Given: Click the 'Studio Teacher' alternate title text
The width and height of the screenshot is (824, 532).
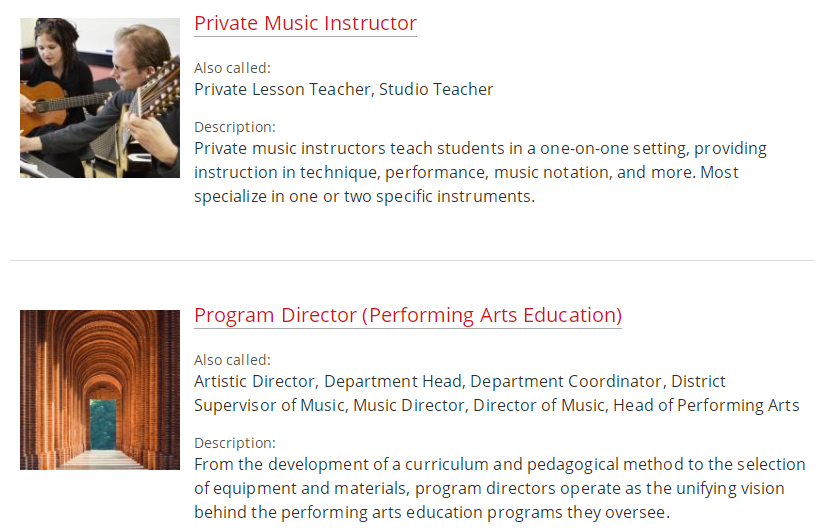Looking at the screenshot, I should [436, 89].
